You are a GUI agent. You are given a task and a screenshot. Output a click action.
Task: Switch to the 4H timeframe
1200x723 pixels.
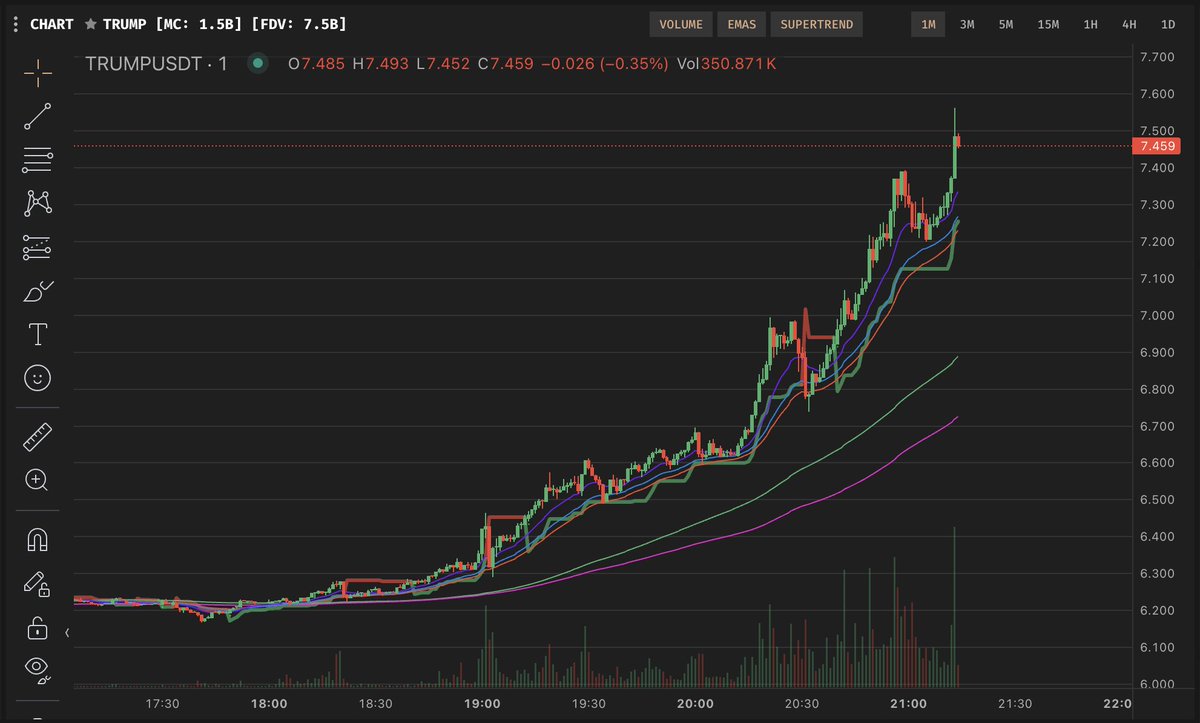[x=1129, y=24]
